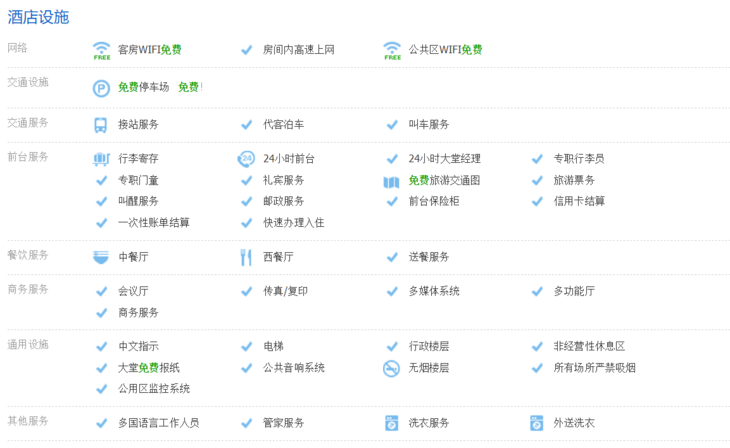Screen dimensions: 730x448
Task: Click the Chinese restaurant bowl icon
Action: point(101,257)
